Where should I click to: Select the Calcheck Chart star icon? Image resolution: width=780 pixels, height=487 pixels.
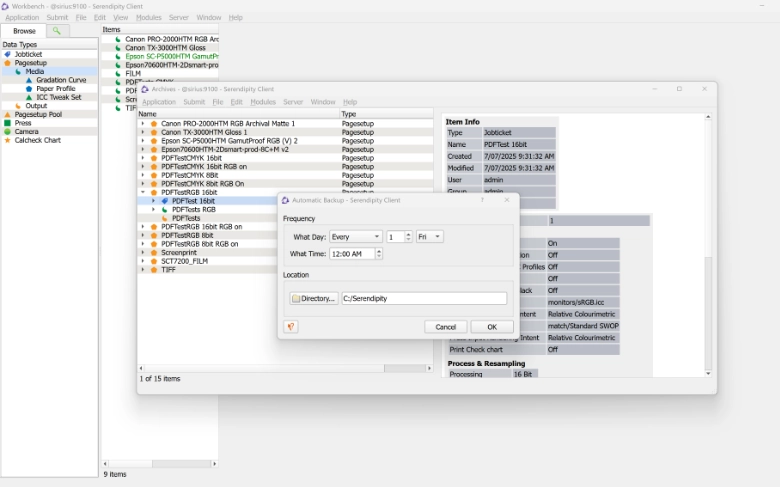(x=8, y=140)
